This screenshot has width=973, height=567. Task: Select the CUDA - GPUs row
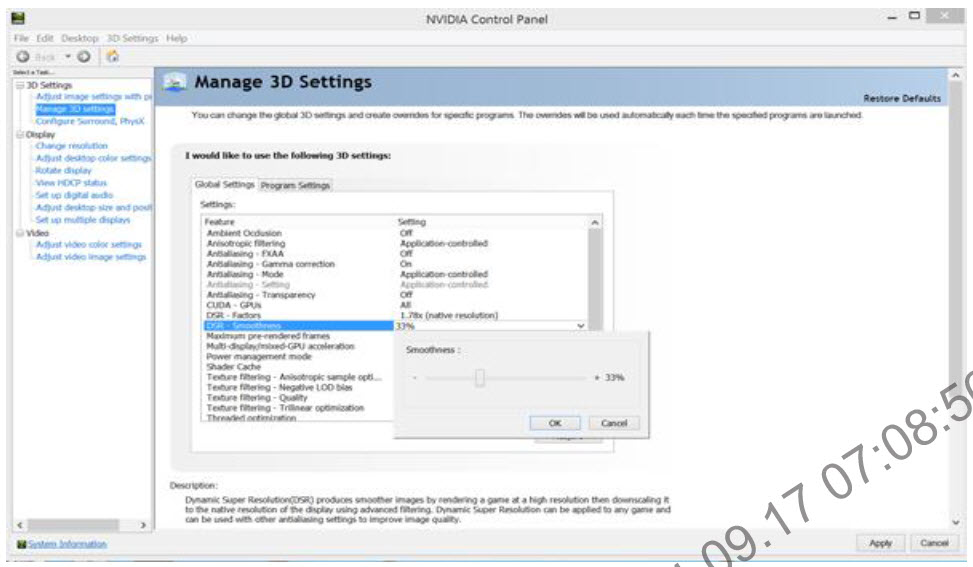pyautogui.click(x=395, y=305)
